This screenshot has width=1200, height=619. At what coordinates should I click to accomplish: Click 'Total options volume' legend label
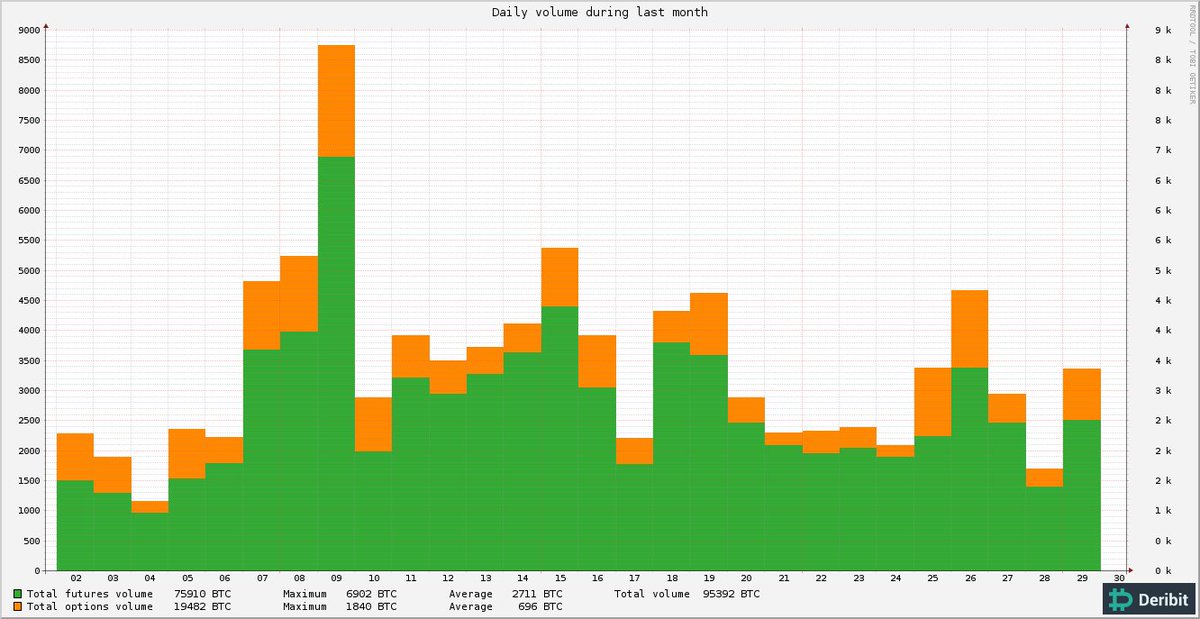point(91,606)
